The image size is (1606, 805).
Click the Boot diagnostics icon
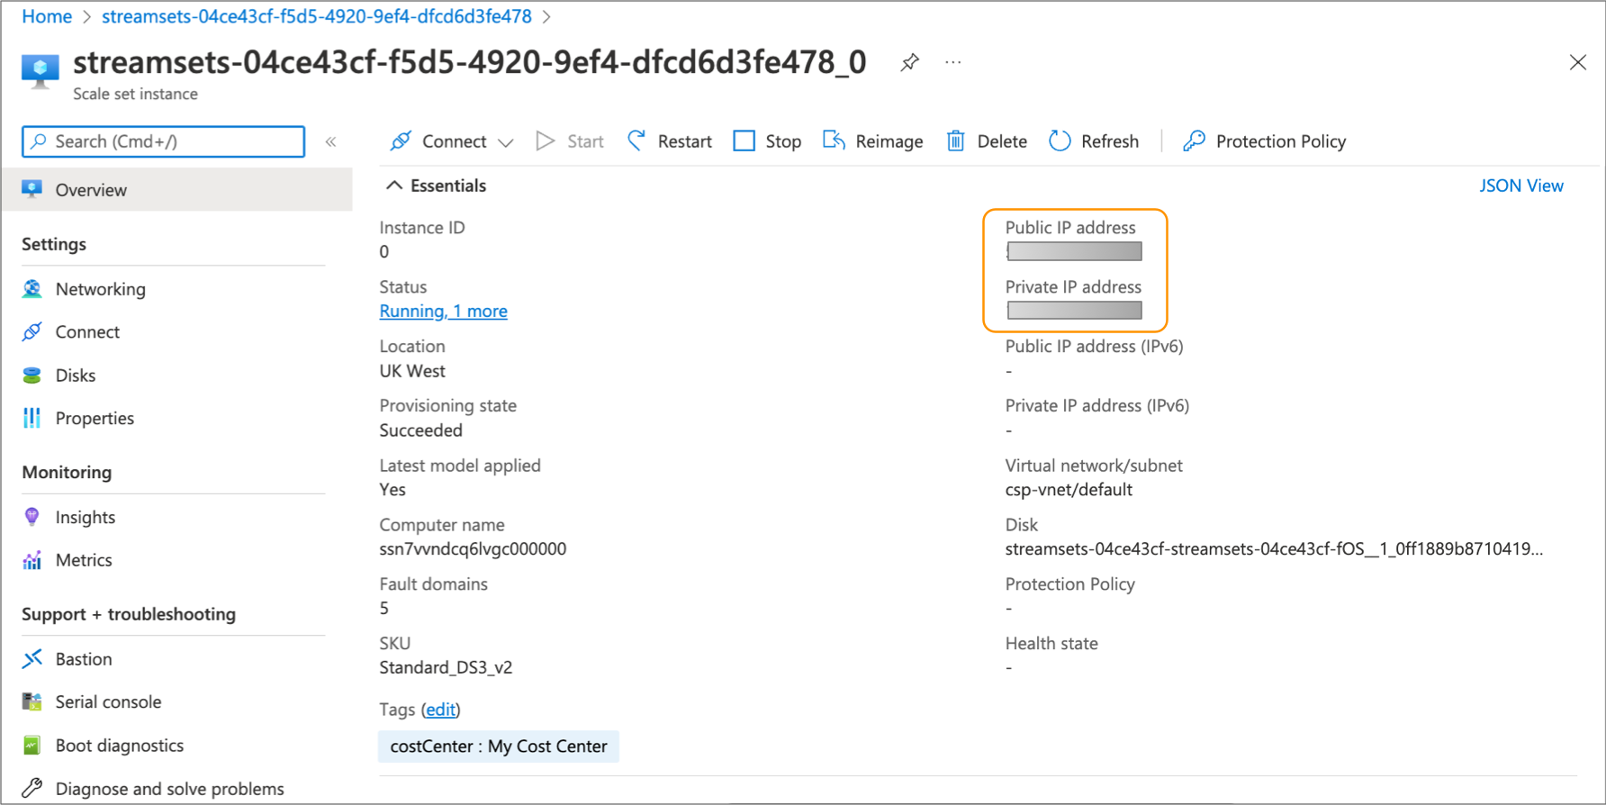tap(32, 745)
